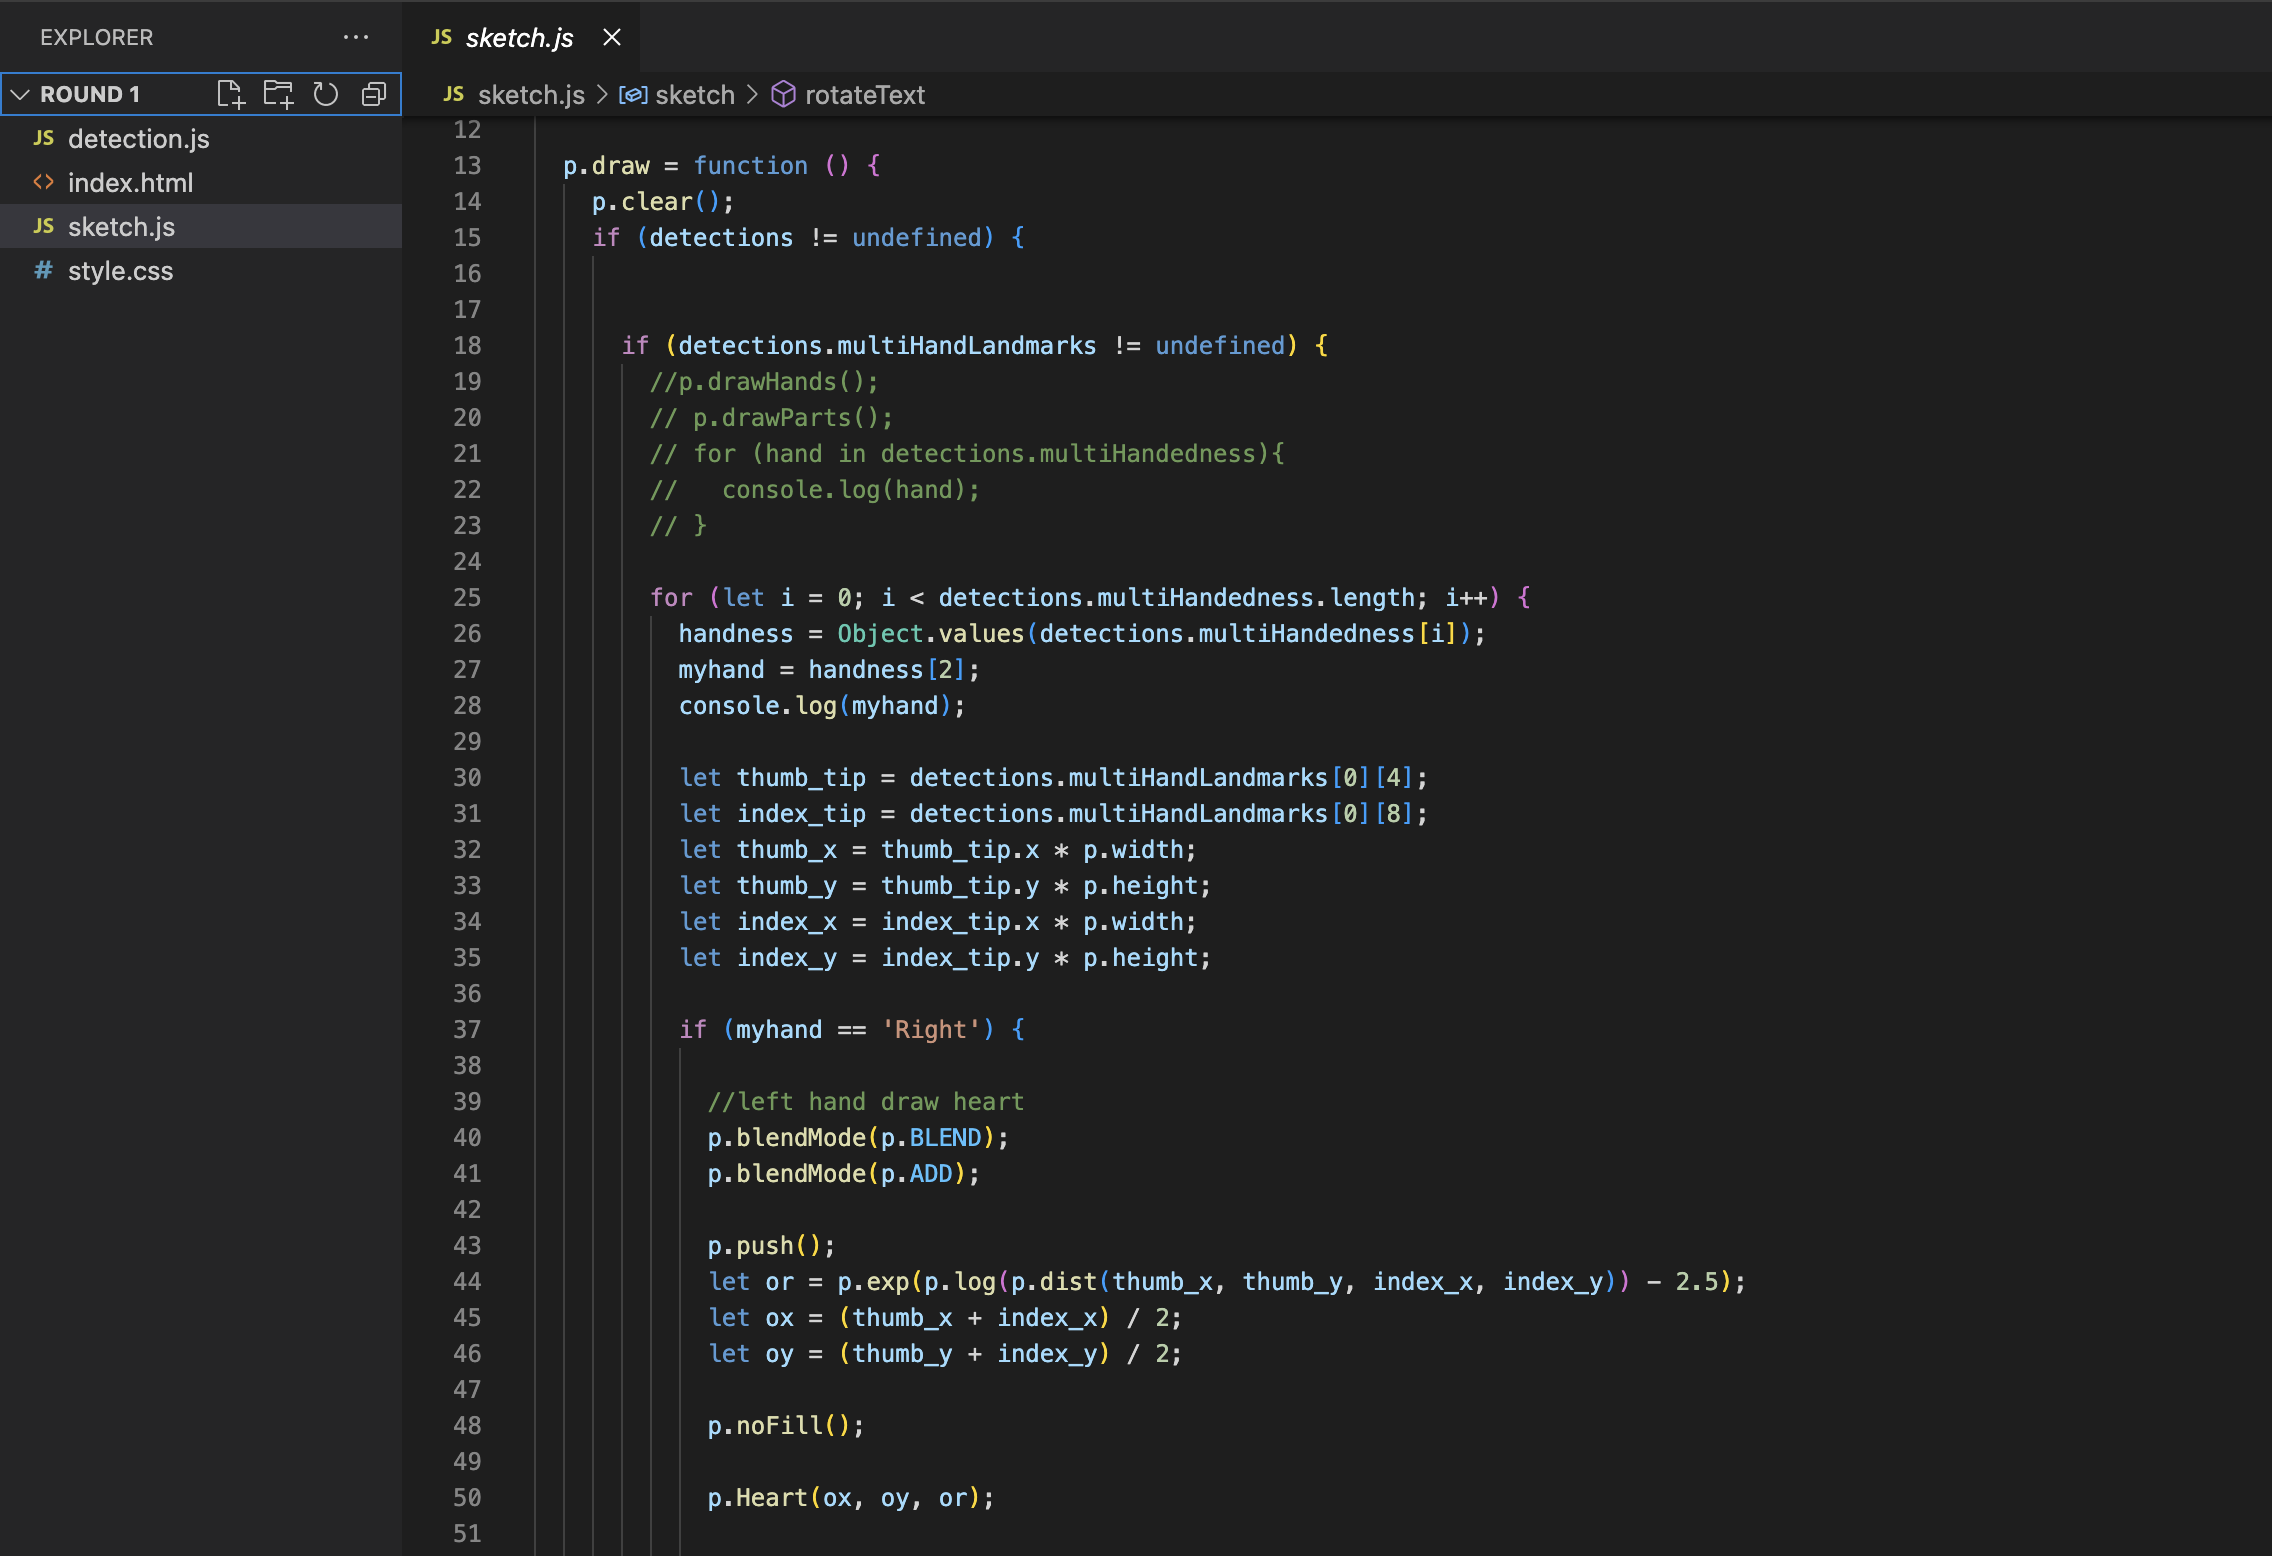Click the rotateText breadcrumb

tap(865, 95)
